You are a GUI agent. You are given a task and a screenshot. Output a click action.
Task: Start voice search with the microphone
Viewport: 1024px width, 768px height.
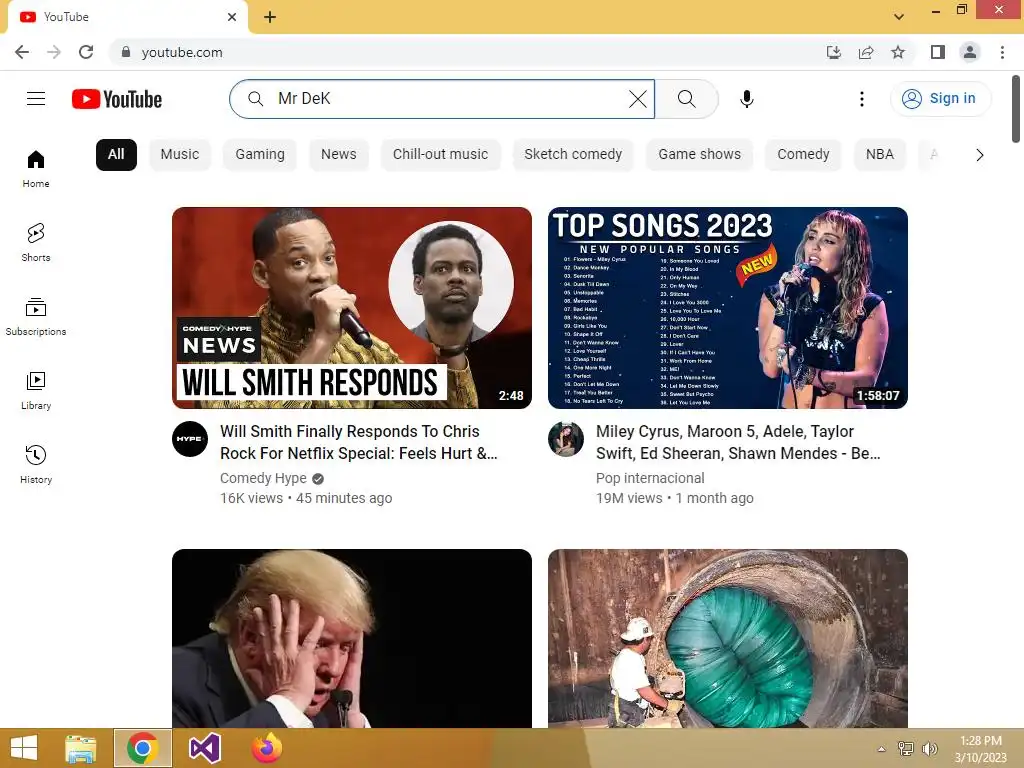pos(746,99)
